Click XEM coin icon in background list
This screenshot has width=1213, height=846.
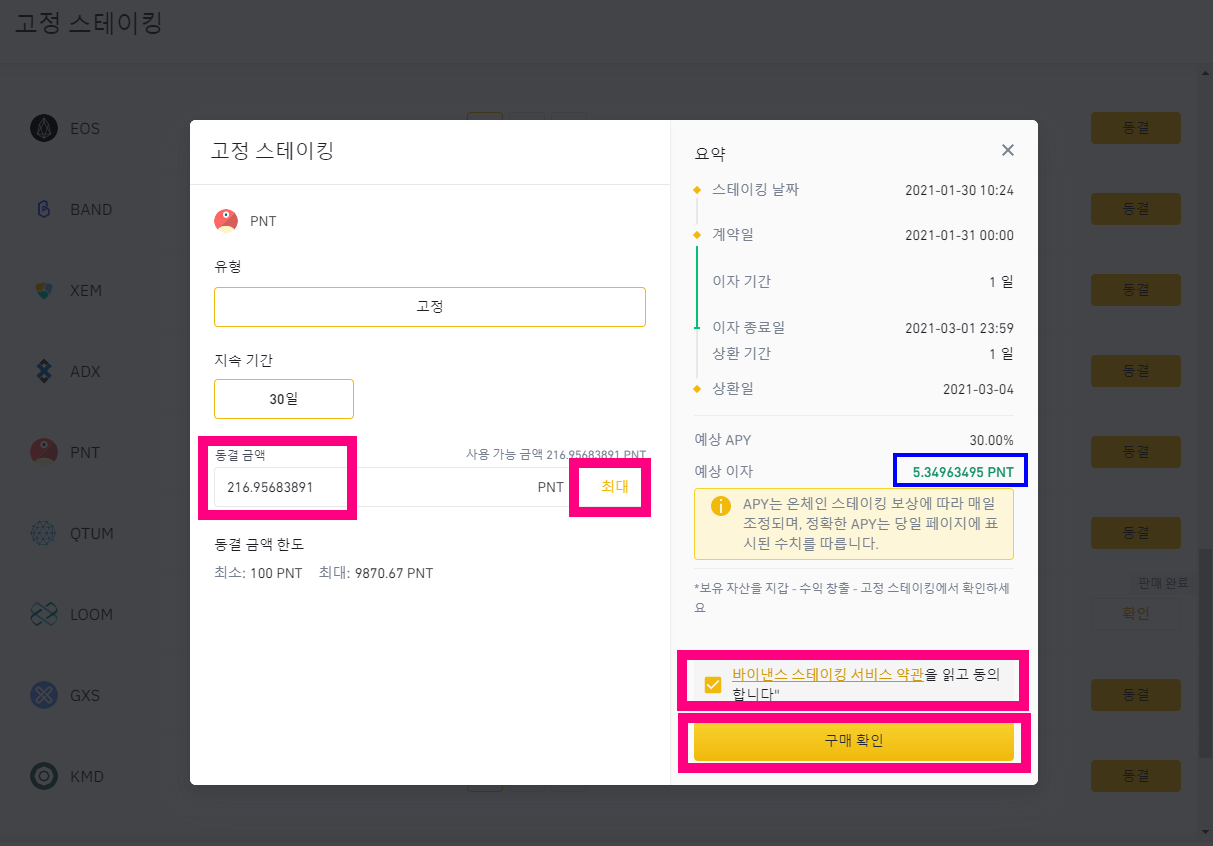click(44, 290)
